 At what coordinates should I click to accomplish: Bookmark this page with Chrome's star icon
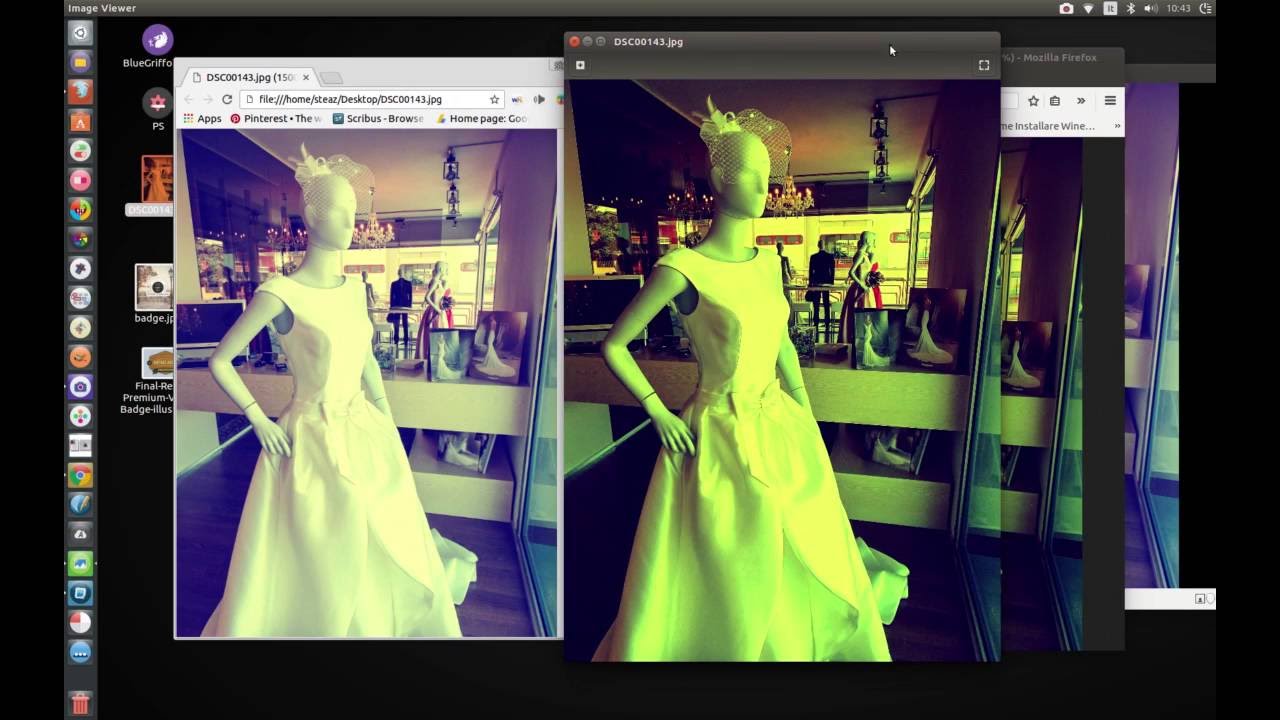[x=494, y=99]
